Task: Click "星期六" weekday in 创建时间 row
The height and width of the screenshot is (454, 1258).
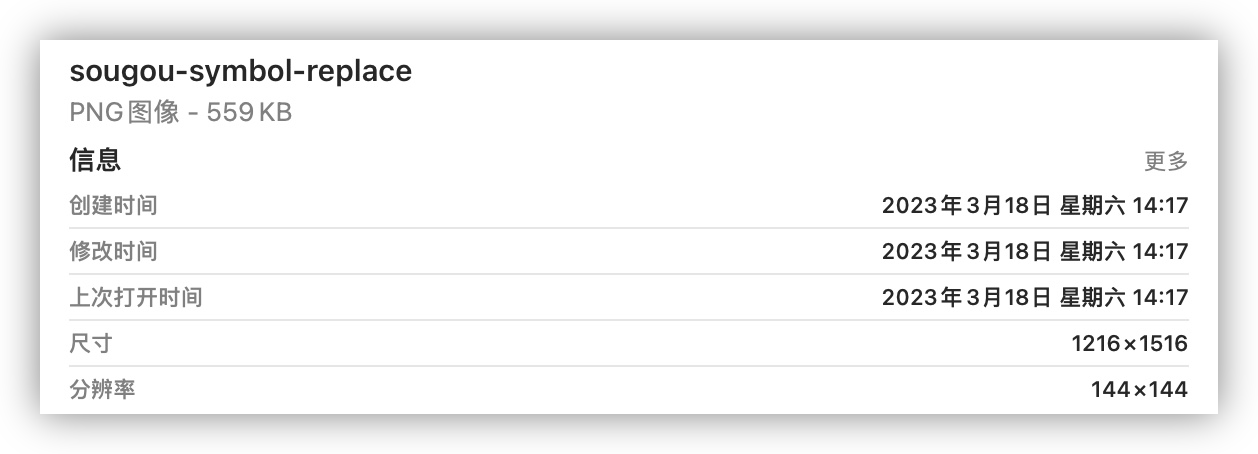Action: pos(1093,206)
